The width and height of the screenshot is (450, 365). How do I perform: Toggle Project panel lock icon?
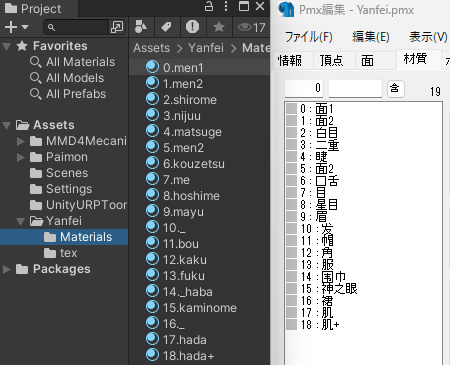pos(209,6)
